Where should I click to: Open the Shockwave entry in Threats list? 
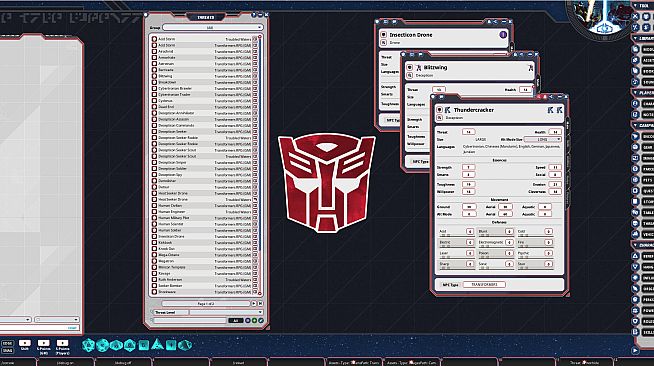(x=204, y=292)
